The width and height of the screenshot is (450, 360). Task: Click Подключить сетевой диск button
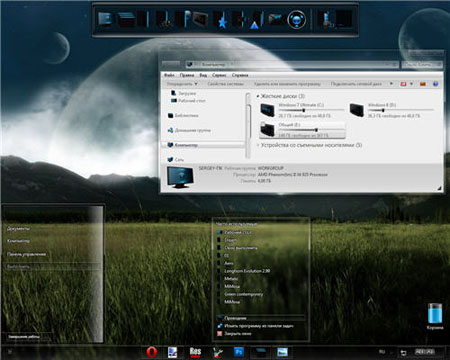(356, 84)
